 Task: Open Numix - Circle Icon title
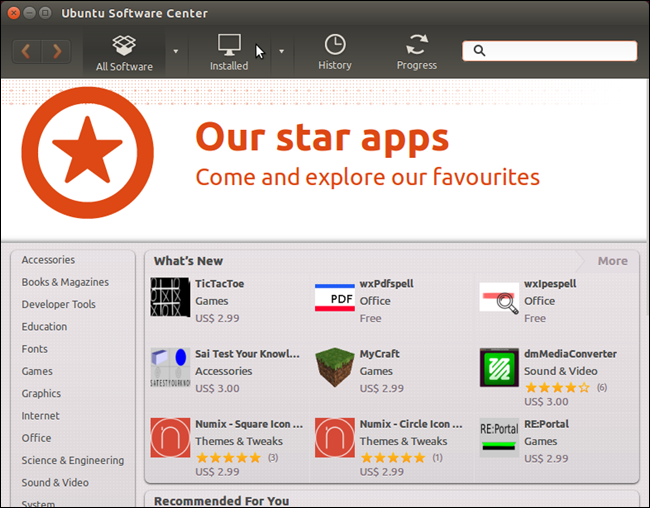[411, 424]
